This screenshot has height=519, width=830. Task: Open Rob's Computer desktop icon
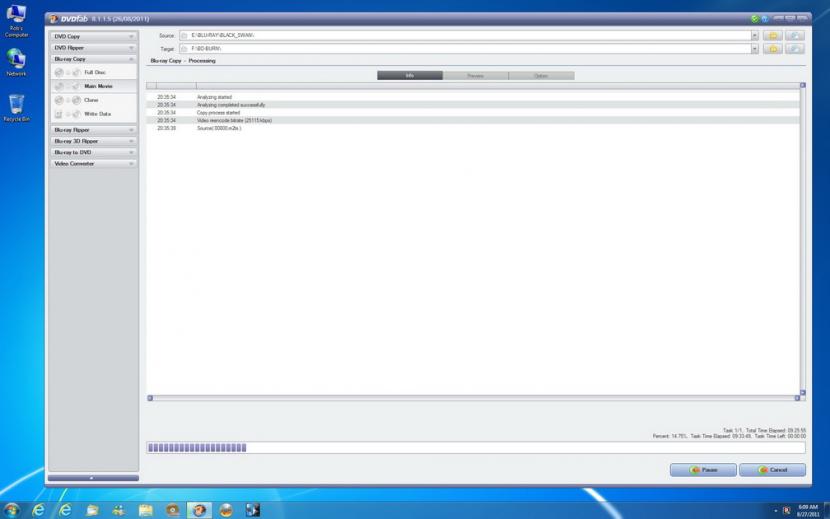pyautogui.click(x=16, y=21)
